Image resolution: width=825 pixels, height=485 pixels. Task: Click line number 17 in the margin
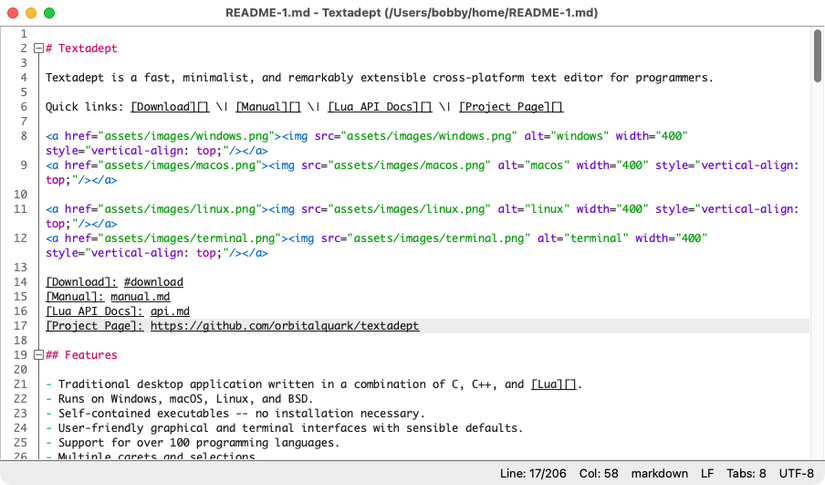tap(21, 326)
